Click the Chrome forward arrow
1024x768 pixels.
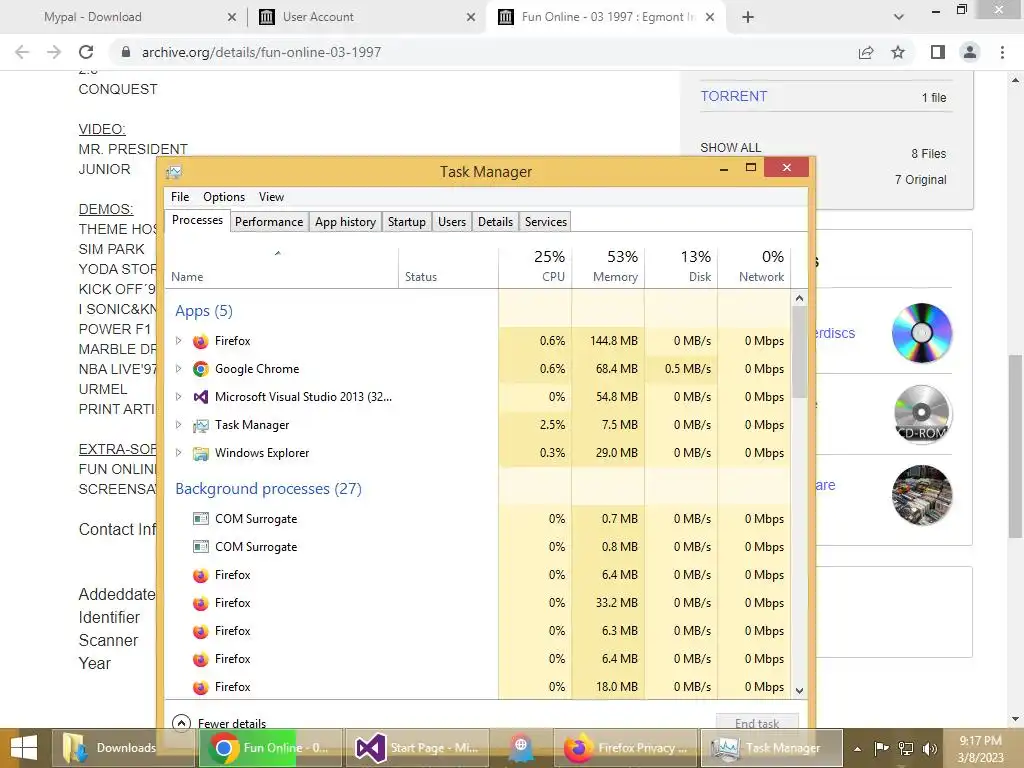tap(54, 52)
